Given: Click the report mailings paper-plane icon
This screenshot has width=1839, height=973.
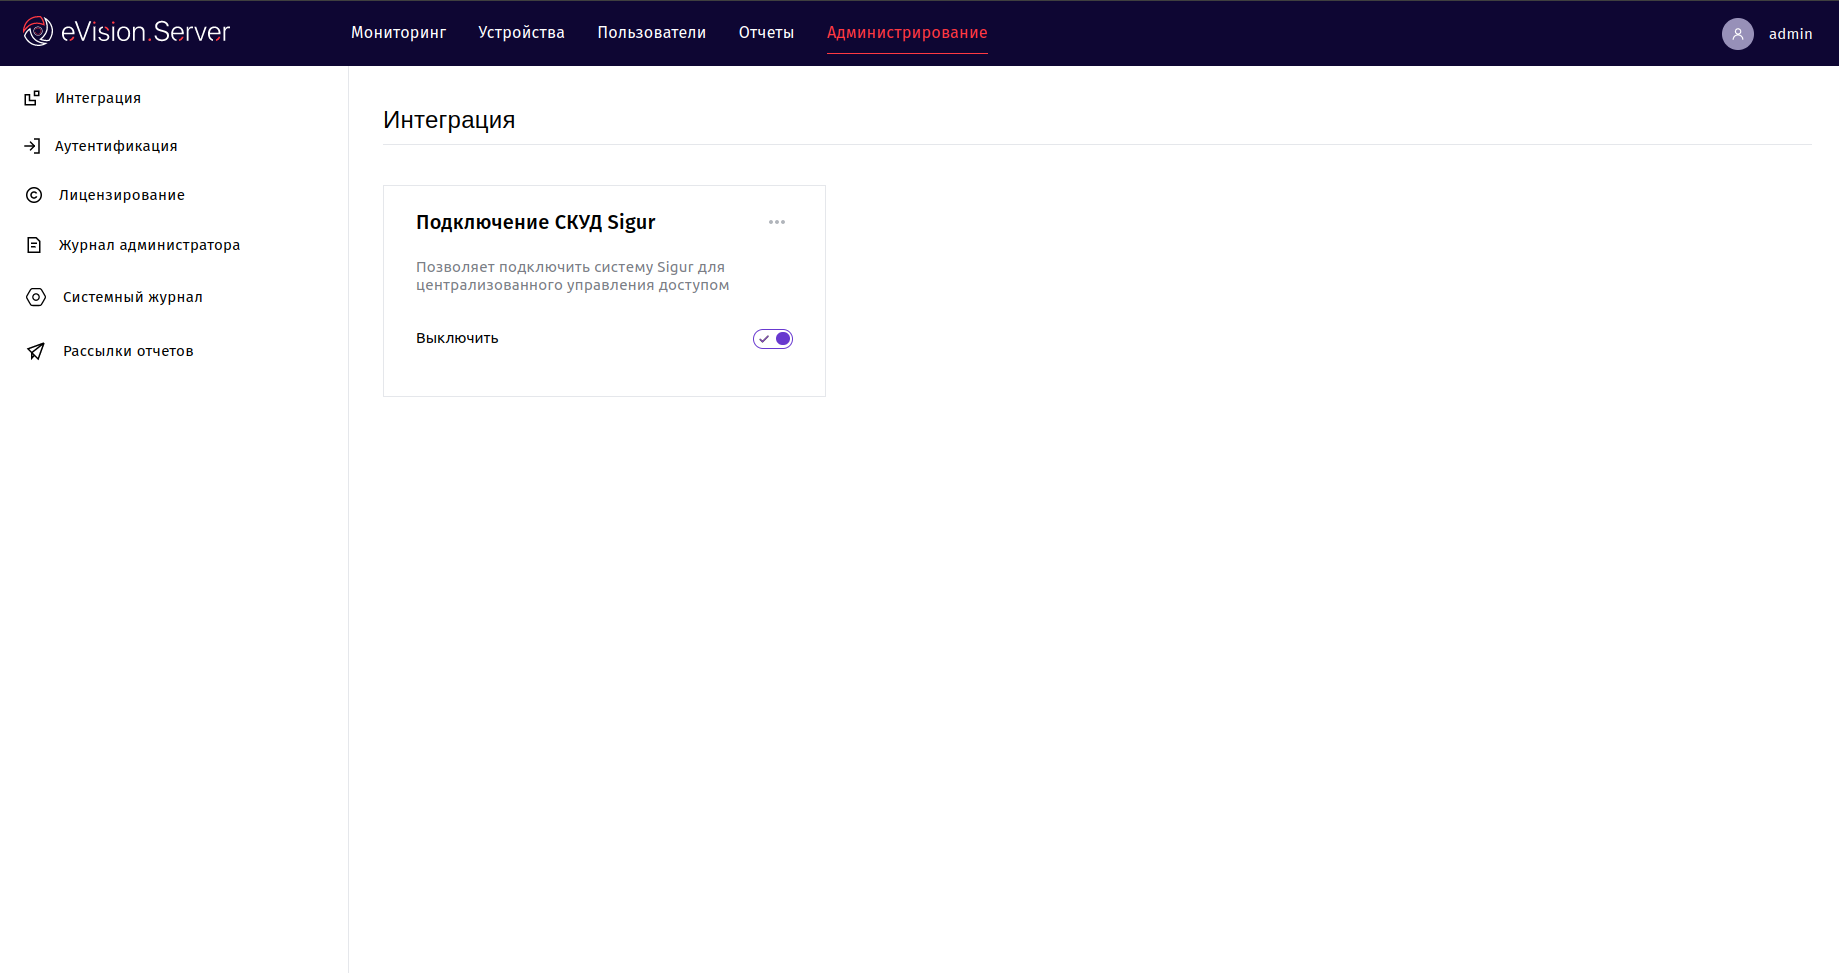Looking at the screenshot, I should 36,351.
